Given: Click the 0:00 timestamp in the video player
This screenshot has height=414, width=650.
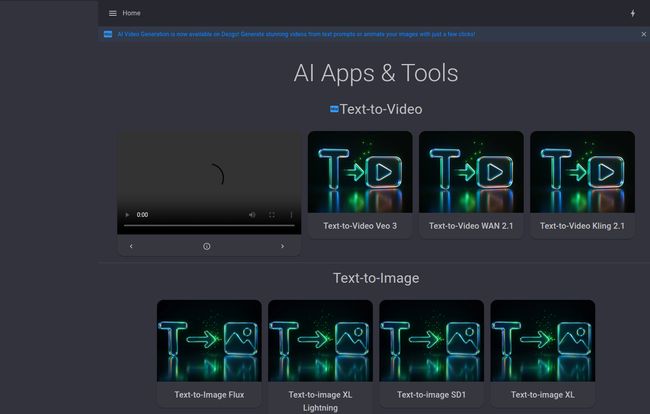Looking at the screenshot, I should [142, 215].
